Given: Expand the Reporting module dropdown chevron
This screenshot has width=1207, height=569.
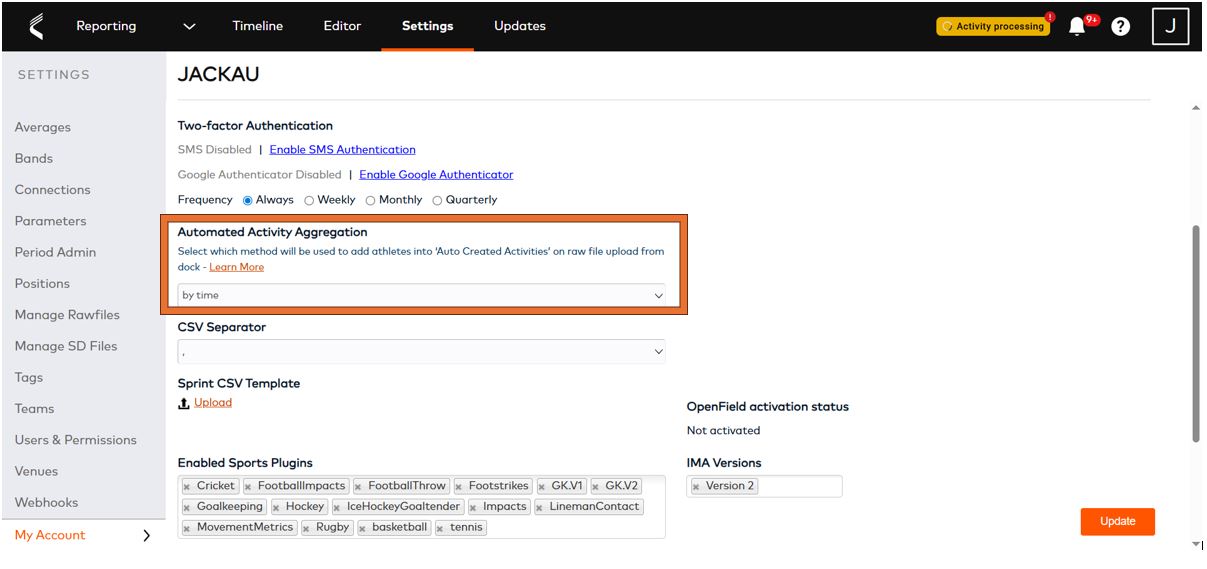Looking at the screenshot, I should (x=189, y=27).
